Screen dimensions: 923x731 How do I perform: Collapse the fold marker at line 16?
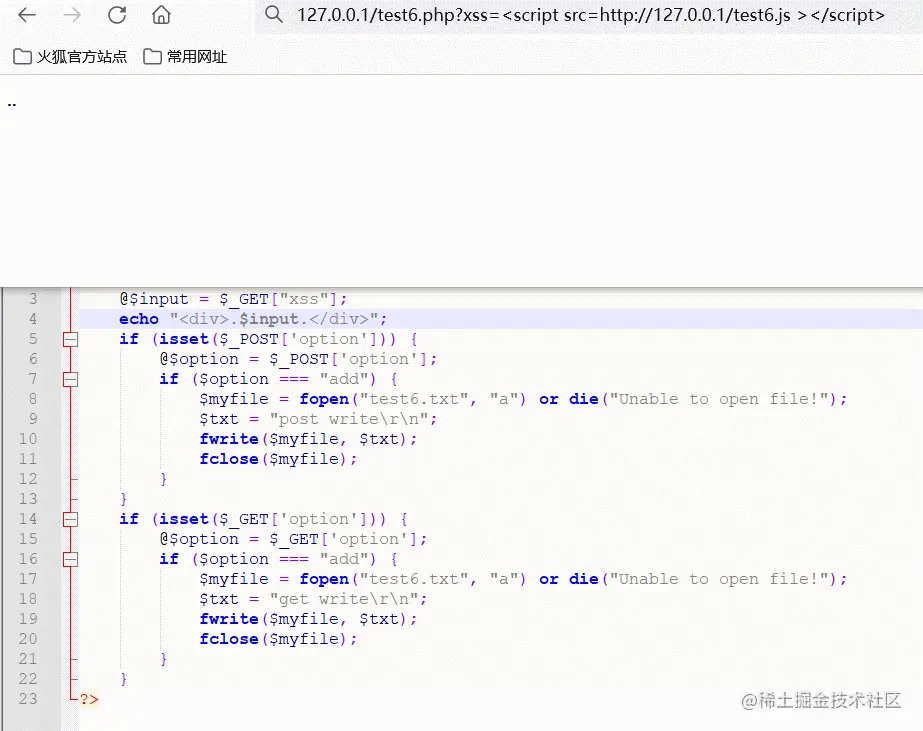(x=71, y=559)
